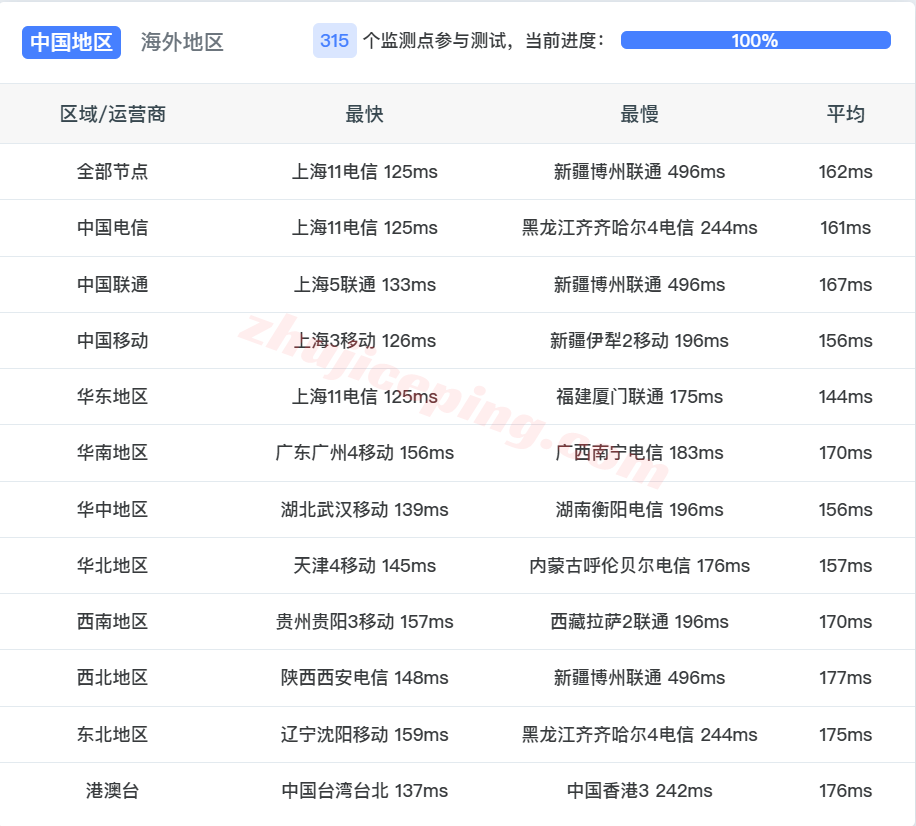Click 贵州贵阳3移动 157ms cell
This screenshot has width=916, height=826.
coord(365,622)
